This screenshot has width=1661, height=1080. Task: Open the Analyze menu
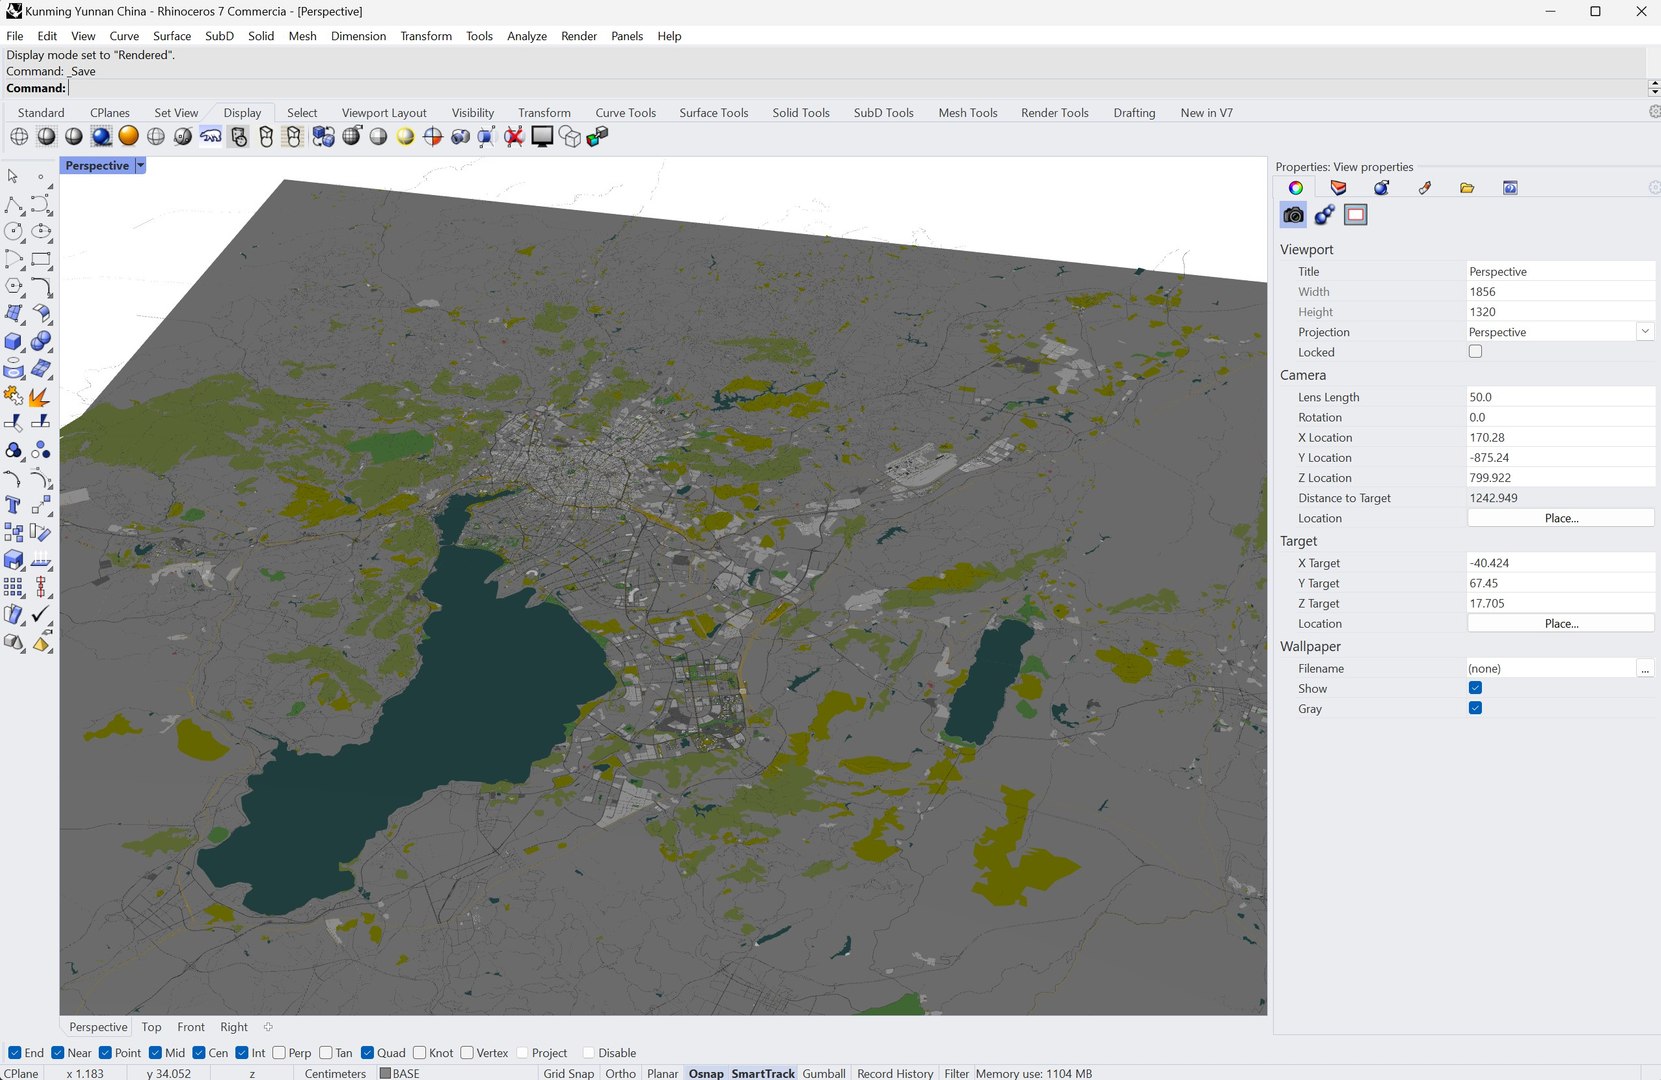click(526, 36)
